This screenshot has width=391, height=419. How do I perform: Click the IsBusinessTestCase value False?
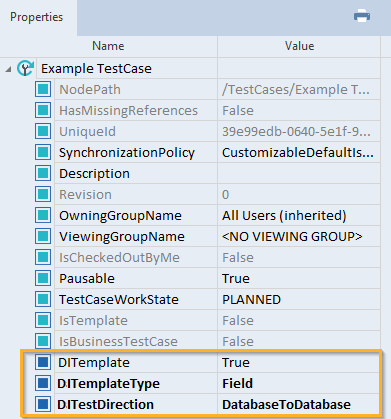238,341
